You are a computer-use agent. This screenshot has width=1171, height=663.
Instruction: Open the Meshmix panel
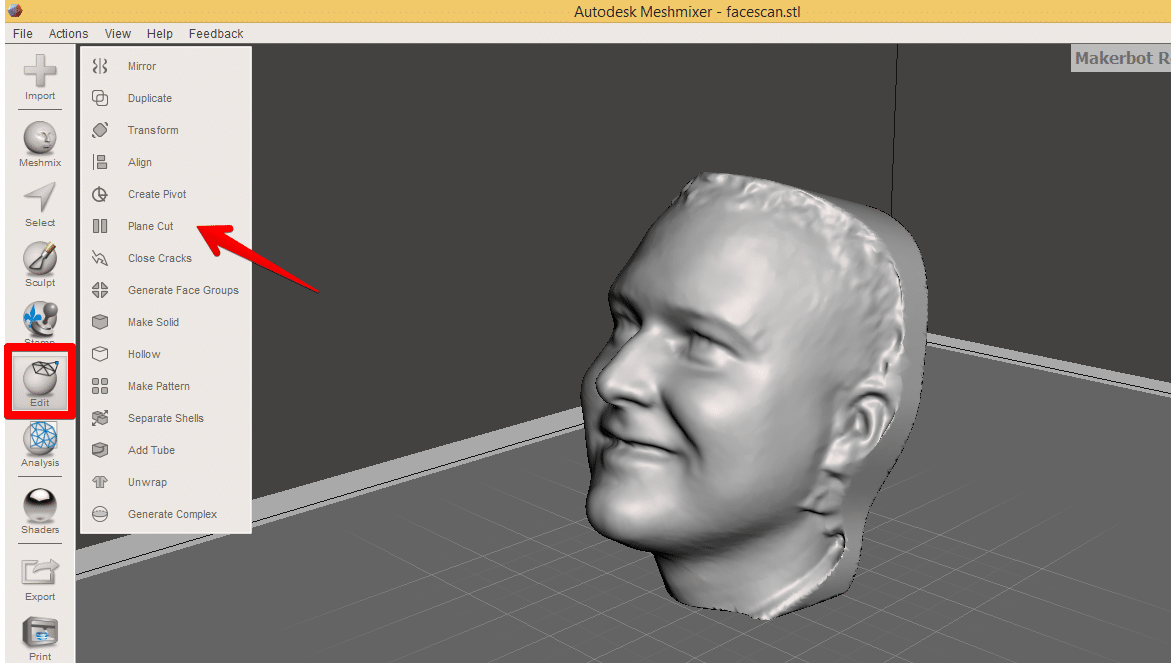pos(40,144)
